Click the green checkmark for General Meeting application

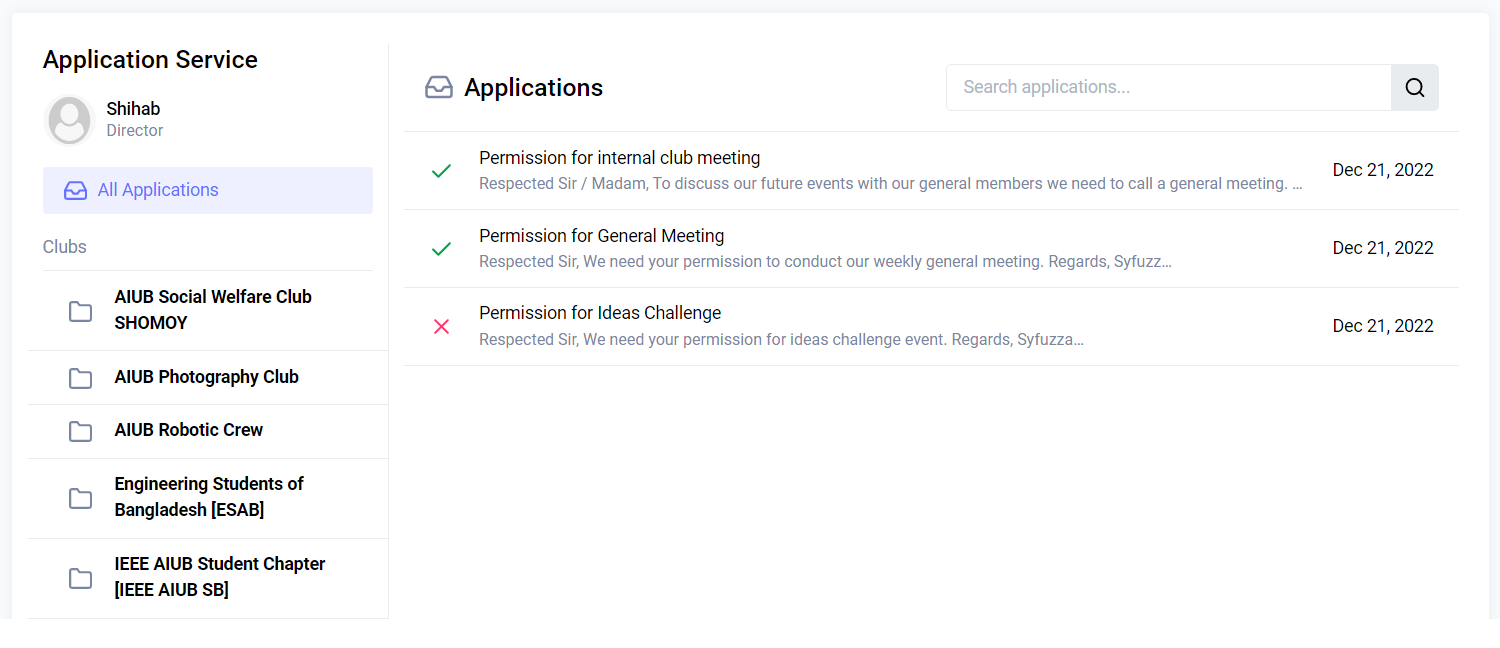[441, 248]
